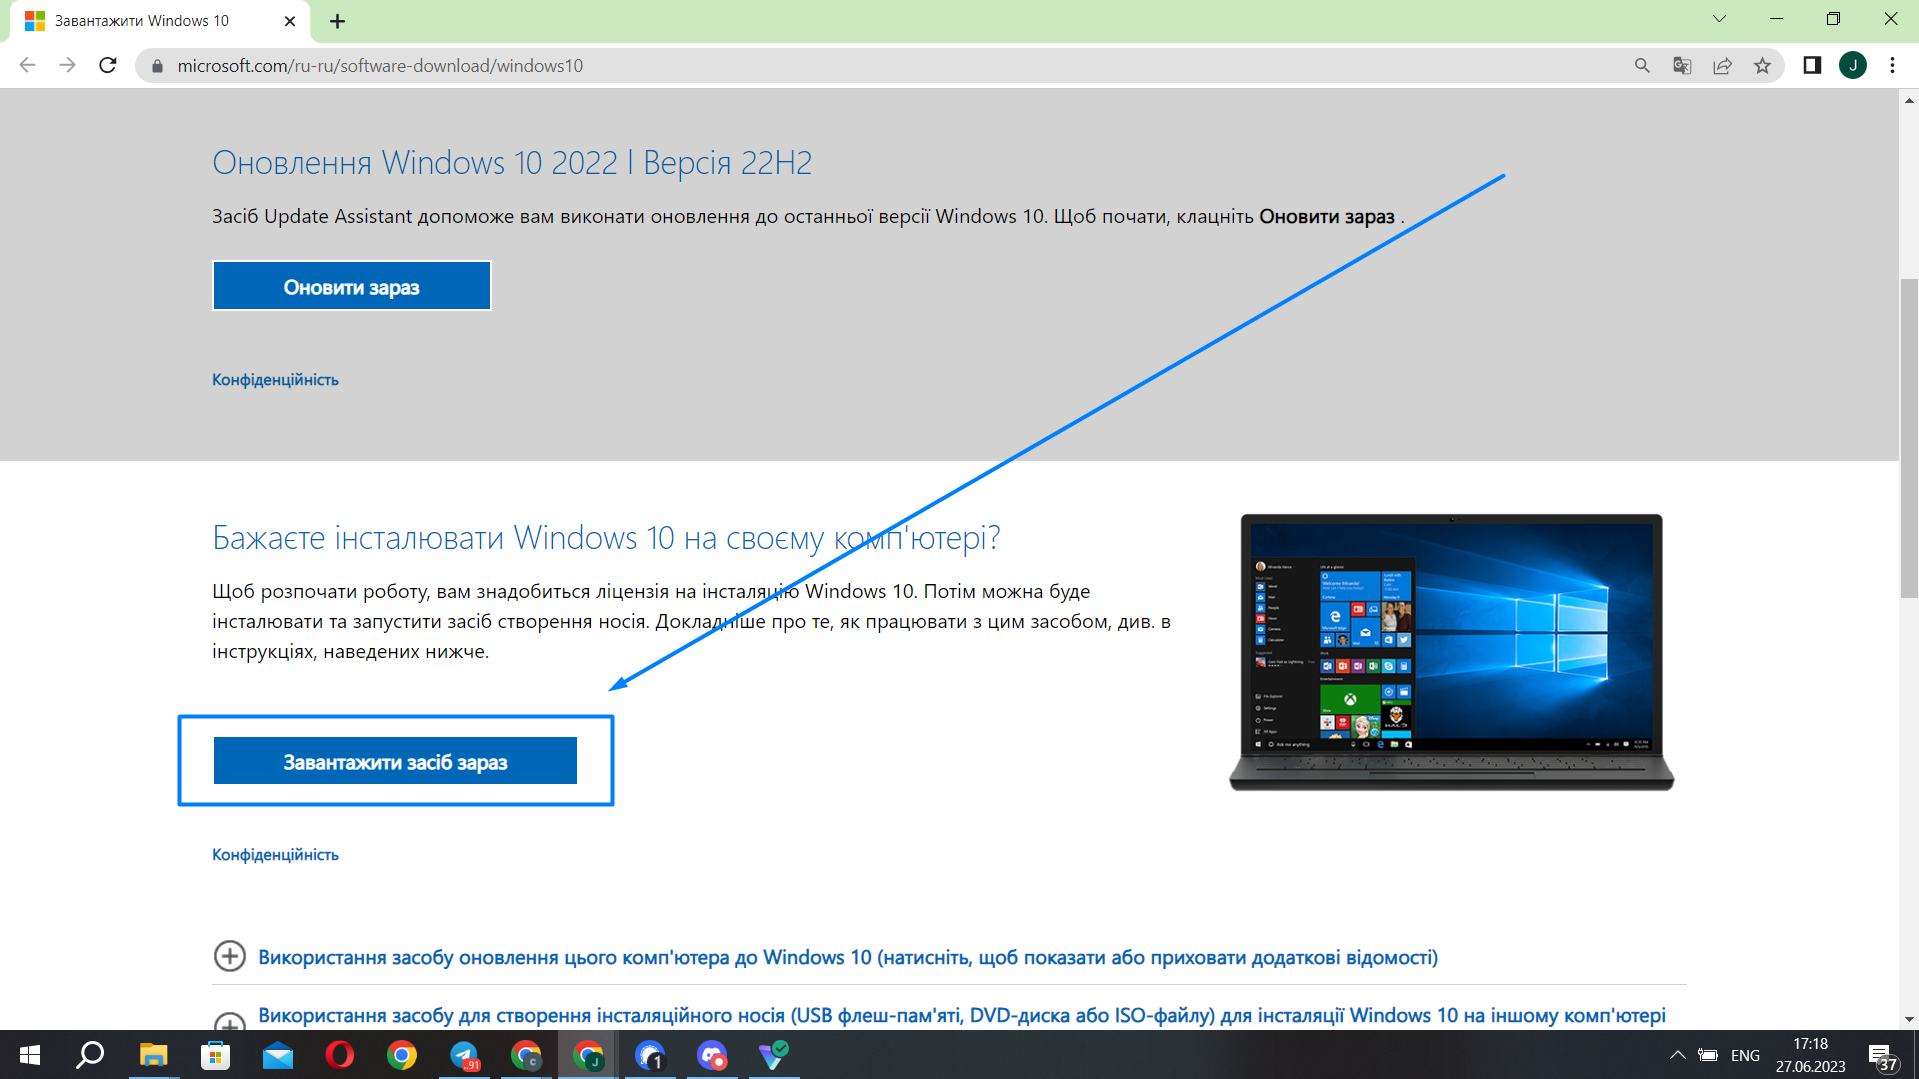Open the Mail app from the taskbar
Viewport: 1919px width, 1079px height.
(x=277, y=1055)
